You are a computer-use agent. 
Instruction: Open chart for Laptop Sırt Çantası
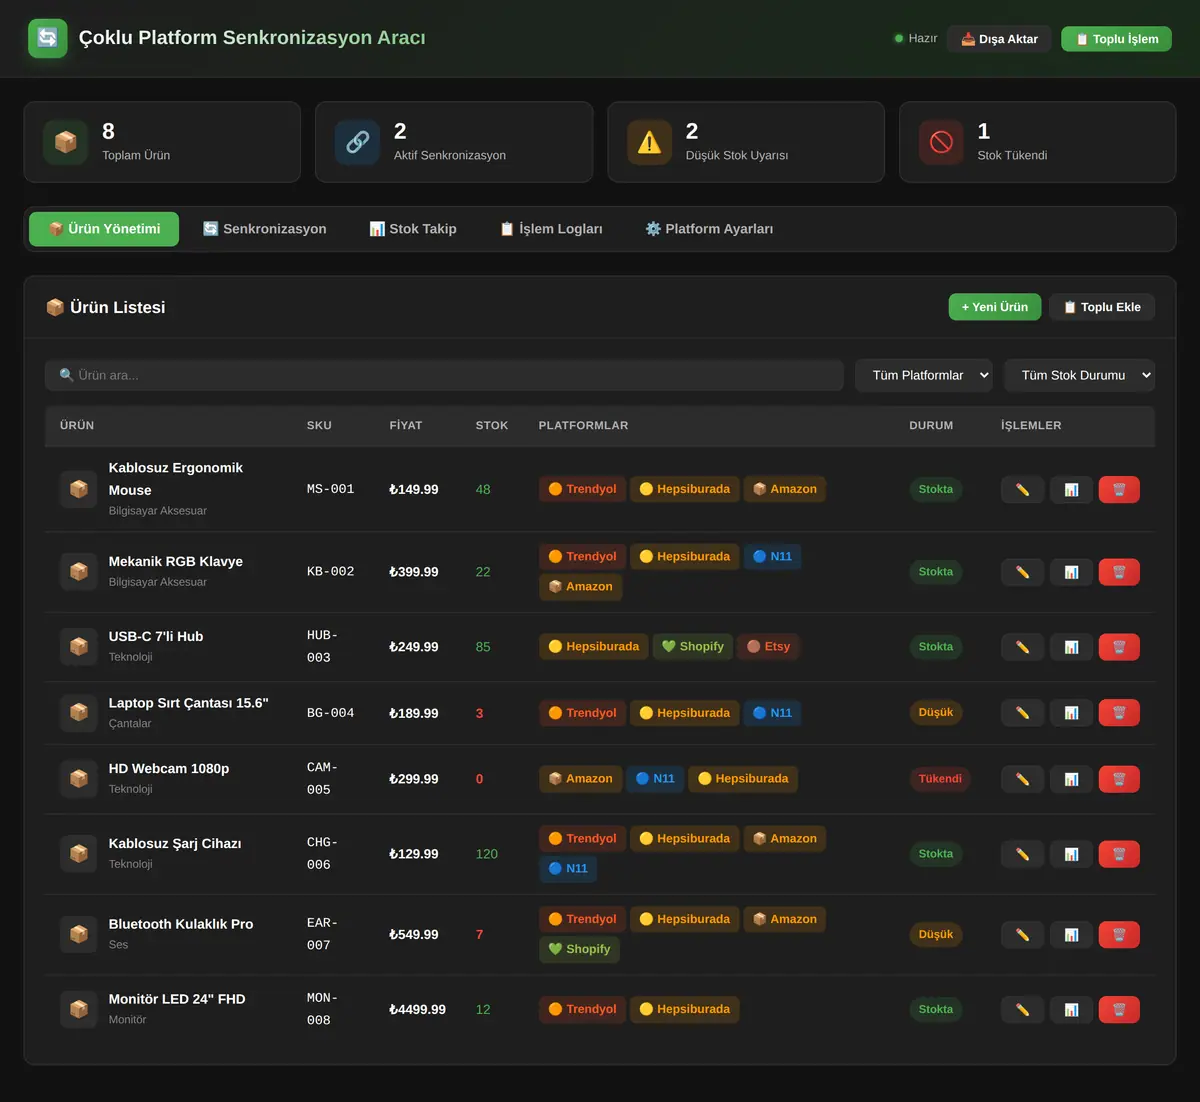1071,713
